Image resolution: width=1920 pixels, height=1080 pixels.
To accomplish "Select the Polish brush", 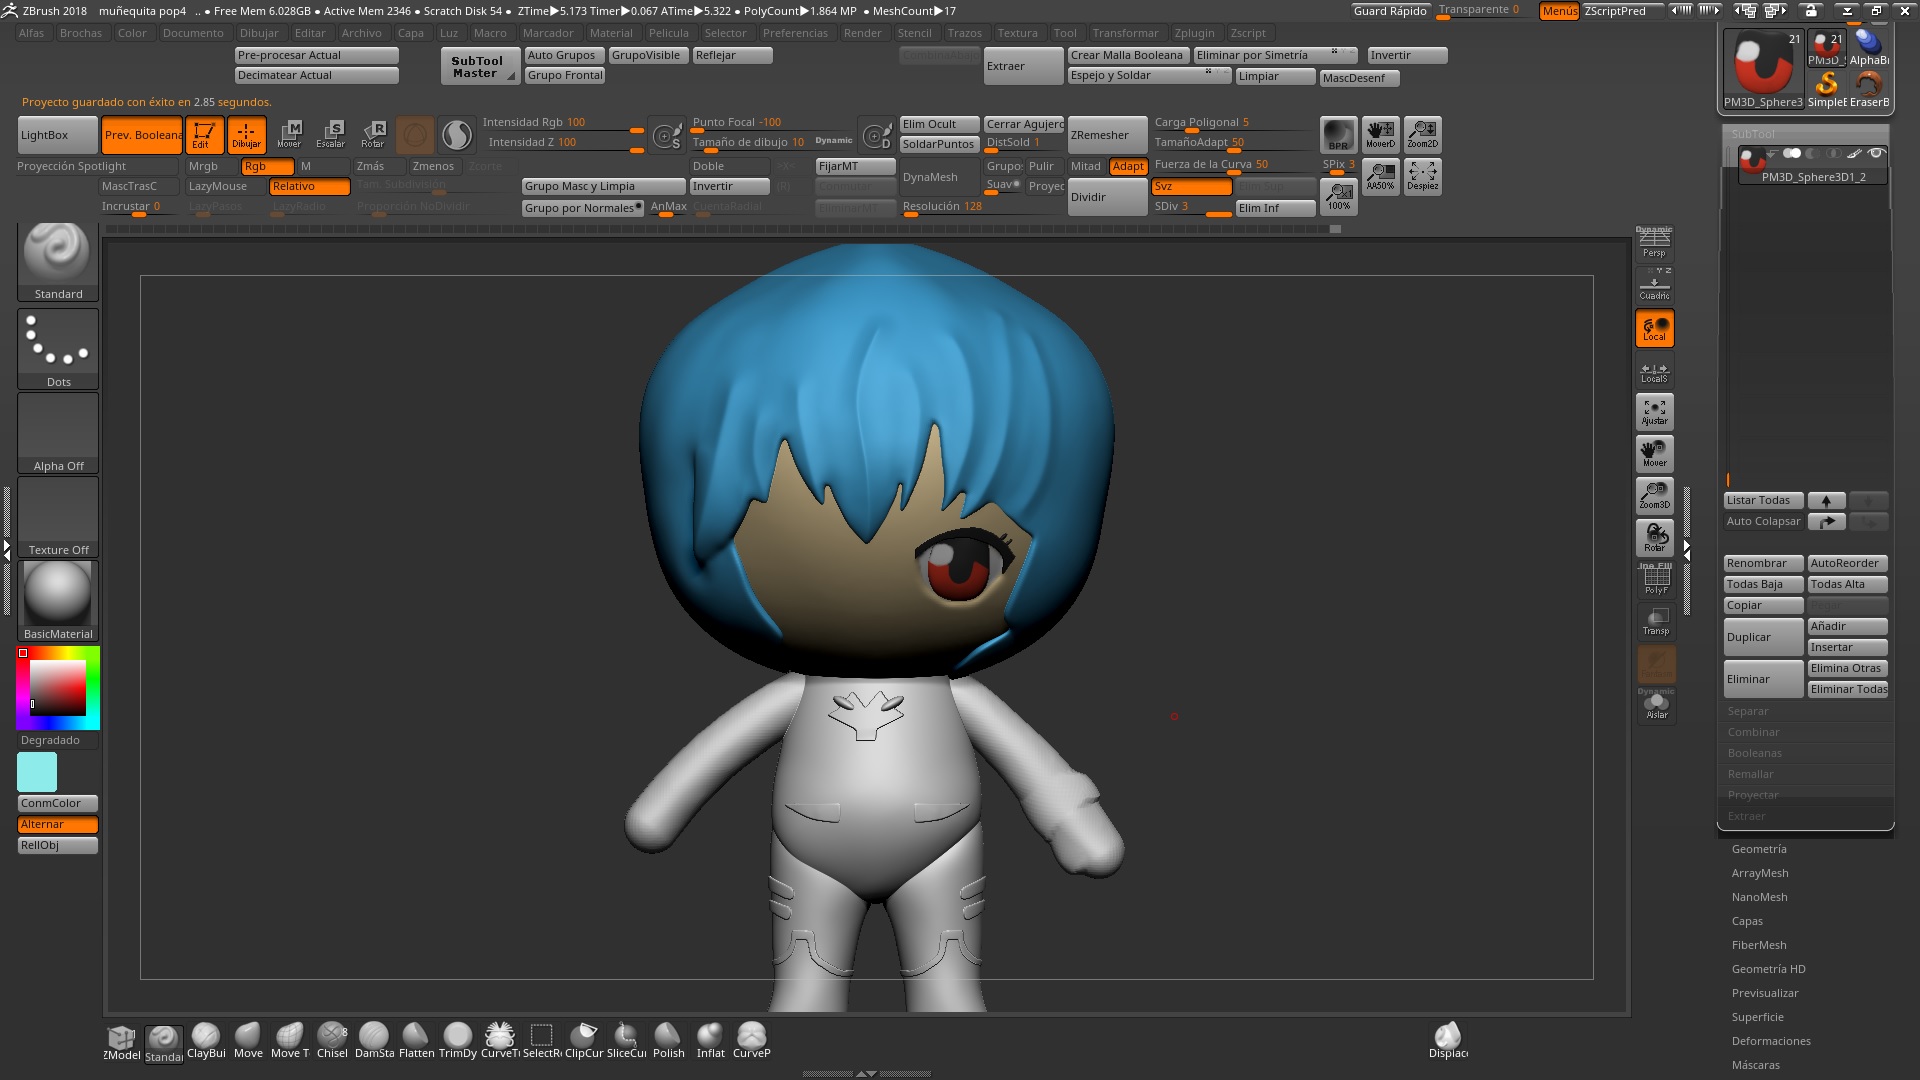I will tap(668, 1041).
